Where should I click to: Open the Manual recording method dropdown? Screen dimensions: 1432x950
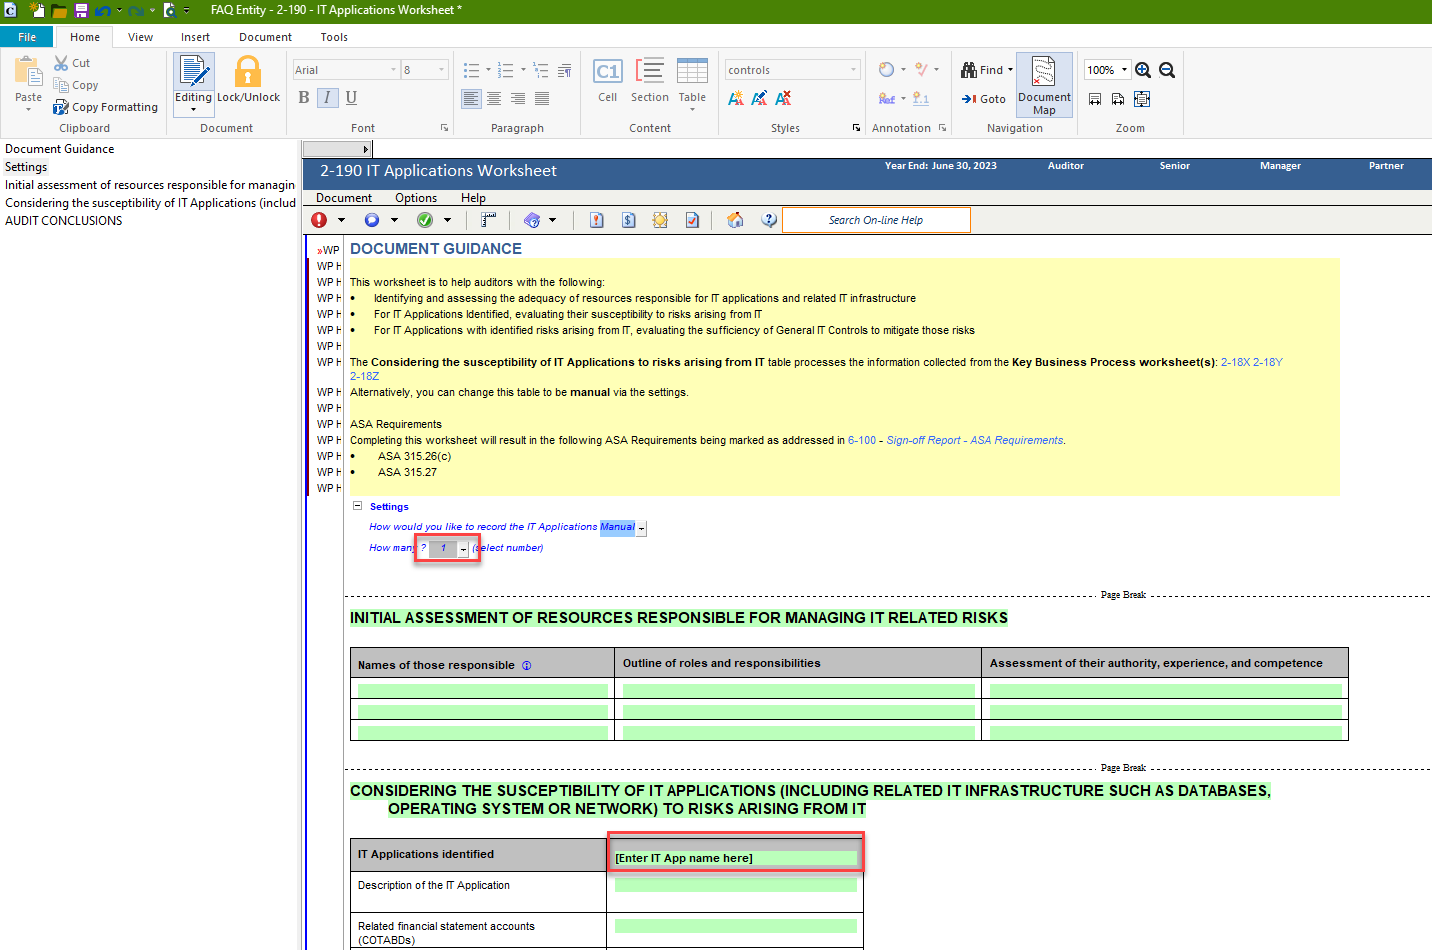pos(641,528)
